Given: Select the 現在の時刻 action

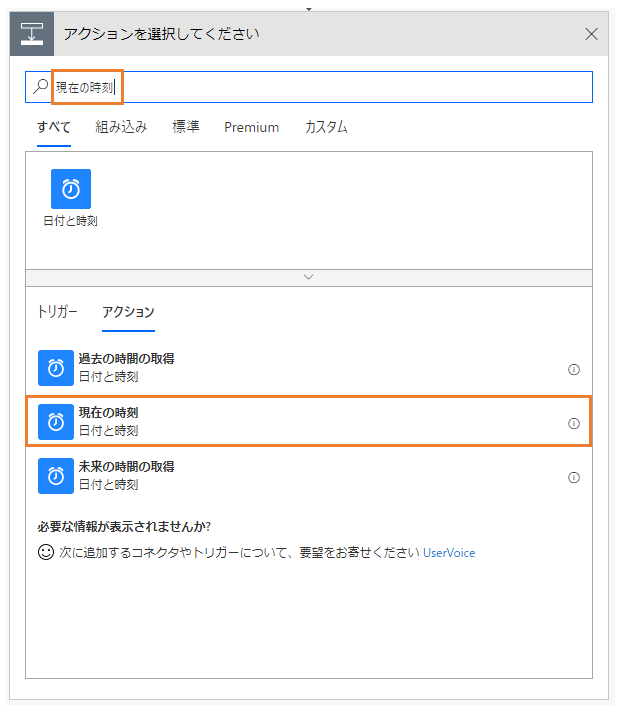Looking at the screenshot, I should [x=309, y=422].
